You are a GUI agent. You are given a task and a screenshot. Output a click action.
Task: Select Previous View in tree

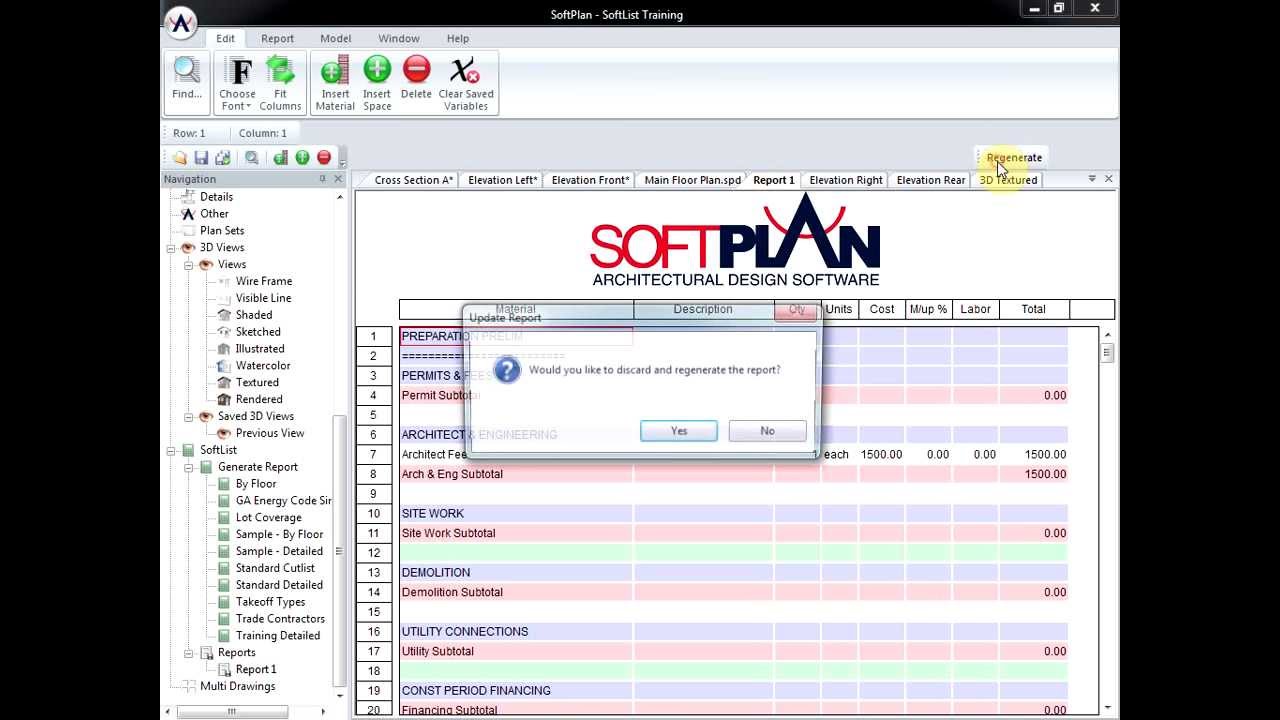pyautogui.click(x=270, y=433)
